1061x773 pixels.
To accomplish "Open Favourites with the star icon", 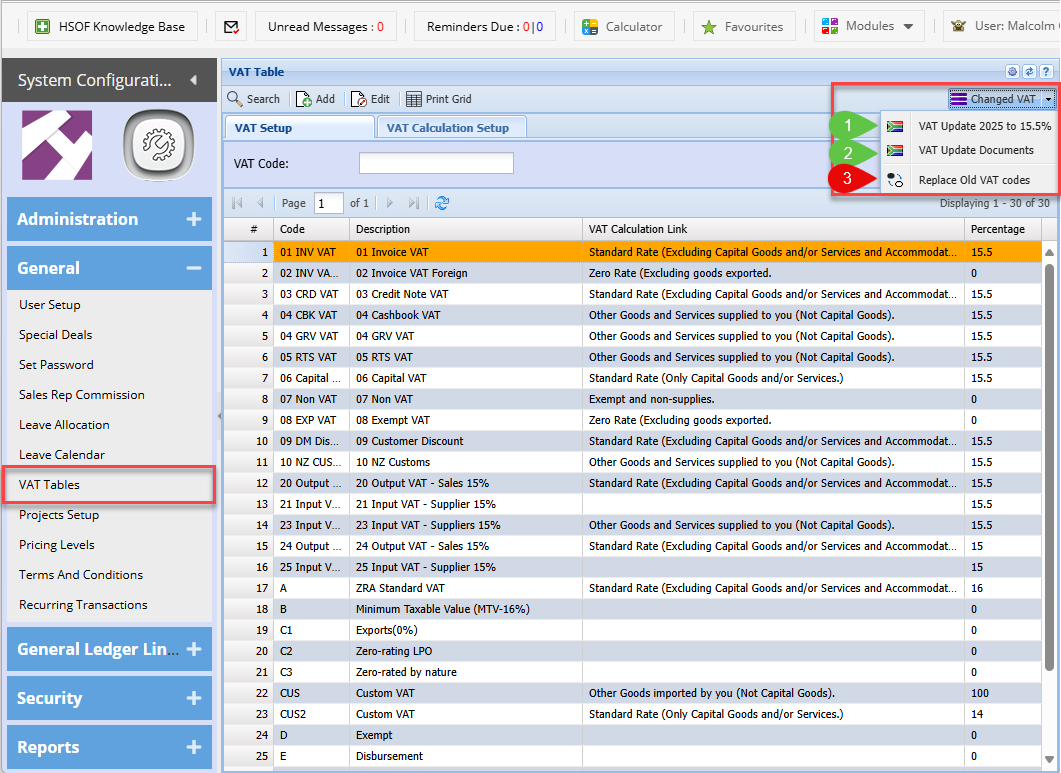I will coord(744,27).
